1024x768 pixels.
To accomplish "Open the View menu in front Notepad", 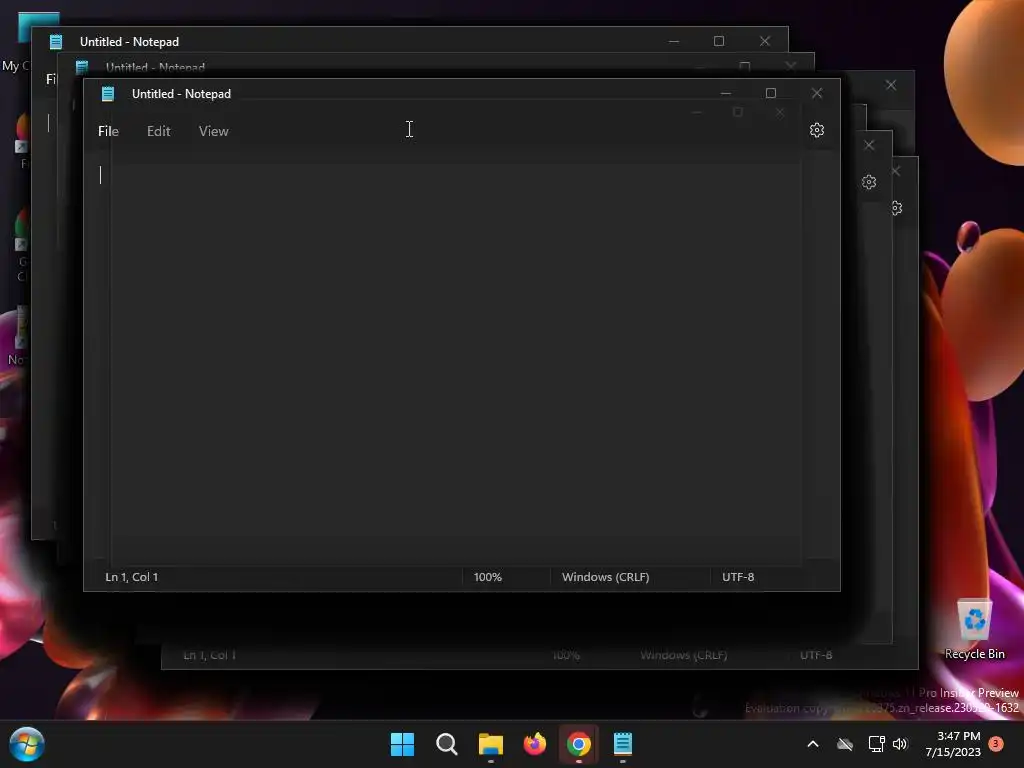I will [214, 131].
